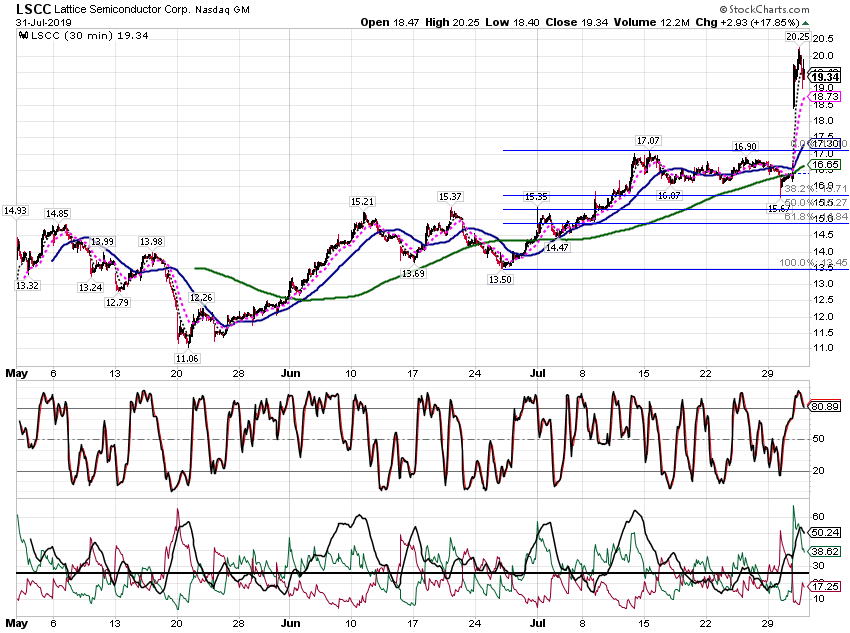
Task: Click the 15.21 price label in June
Action: click(x=362, y=202)
